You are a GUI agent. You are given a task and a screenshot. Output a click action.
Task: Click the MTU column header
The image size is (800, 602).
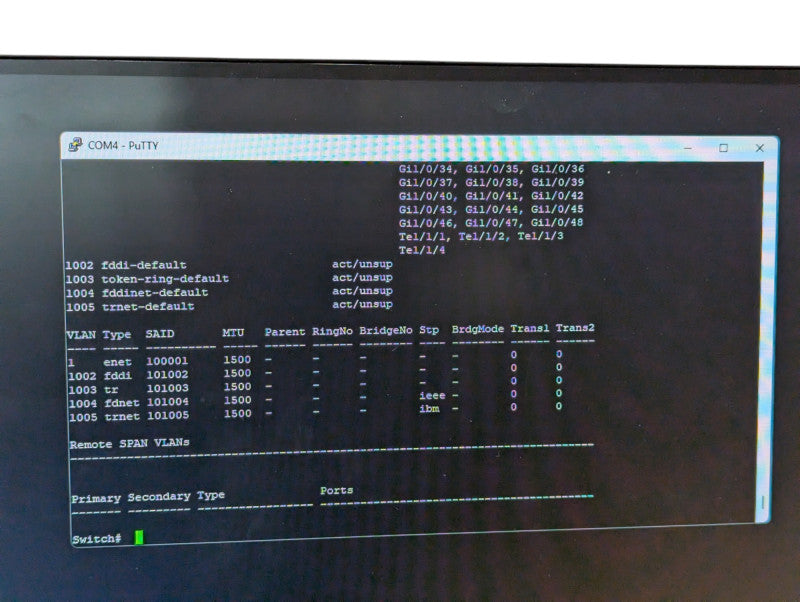[x=233, y=333]
